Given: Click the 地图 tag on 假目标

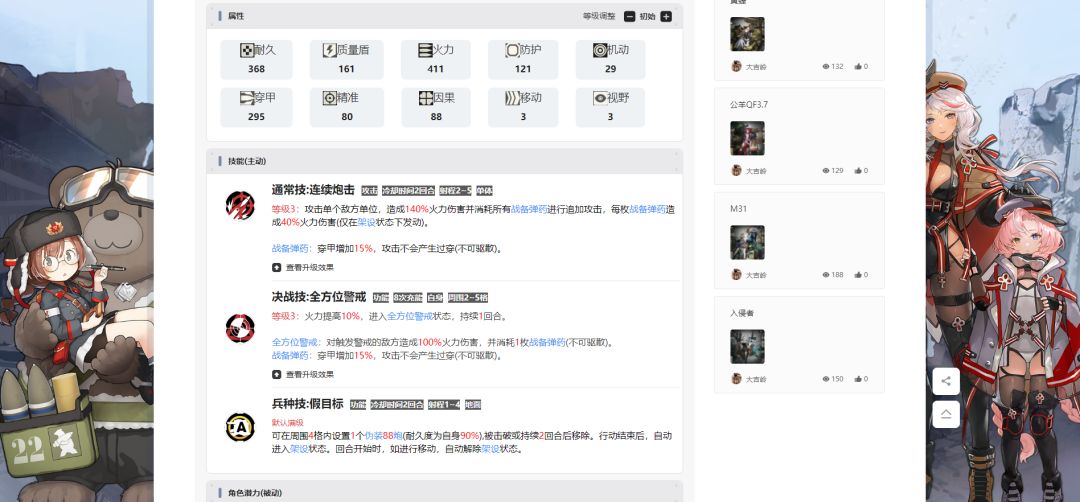Looking at the screenshot, I should [x=473, y=405].
